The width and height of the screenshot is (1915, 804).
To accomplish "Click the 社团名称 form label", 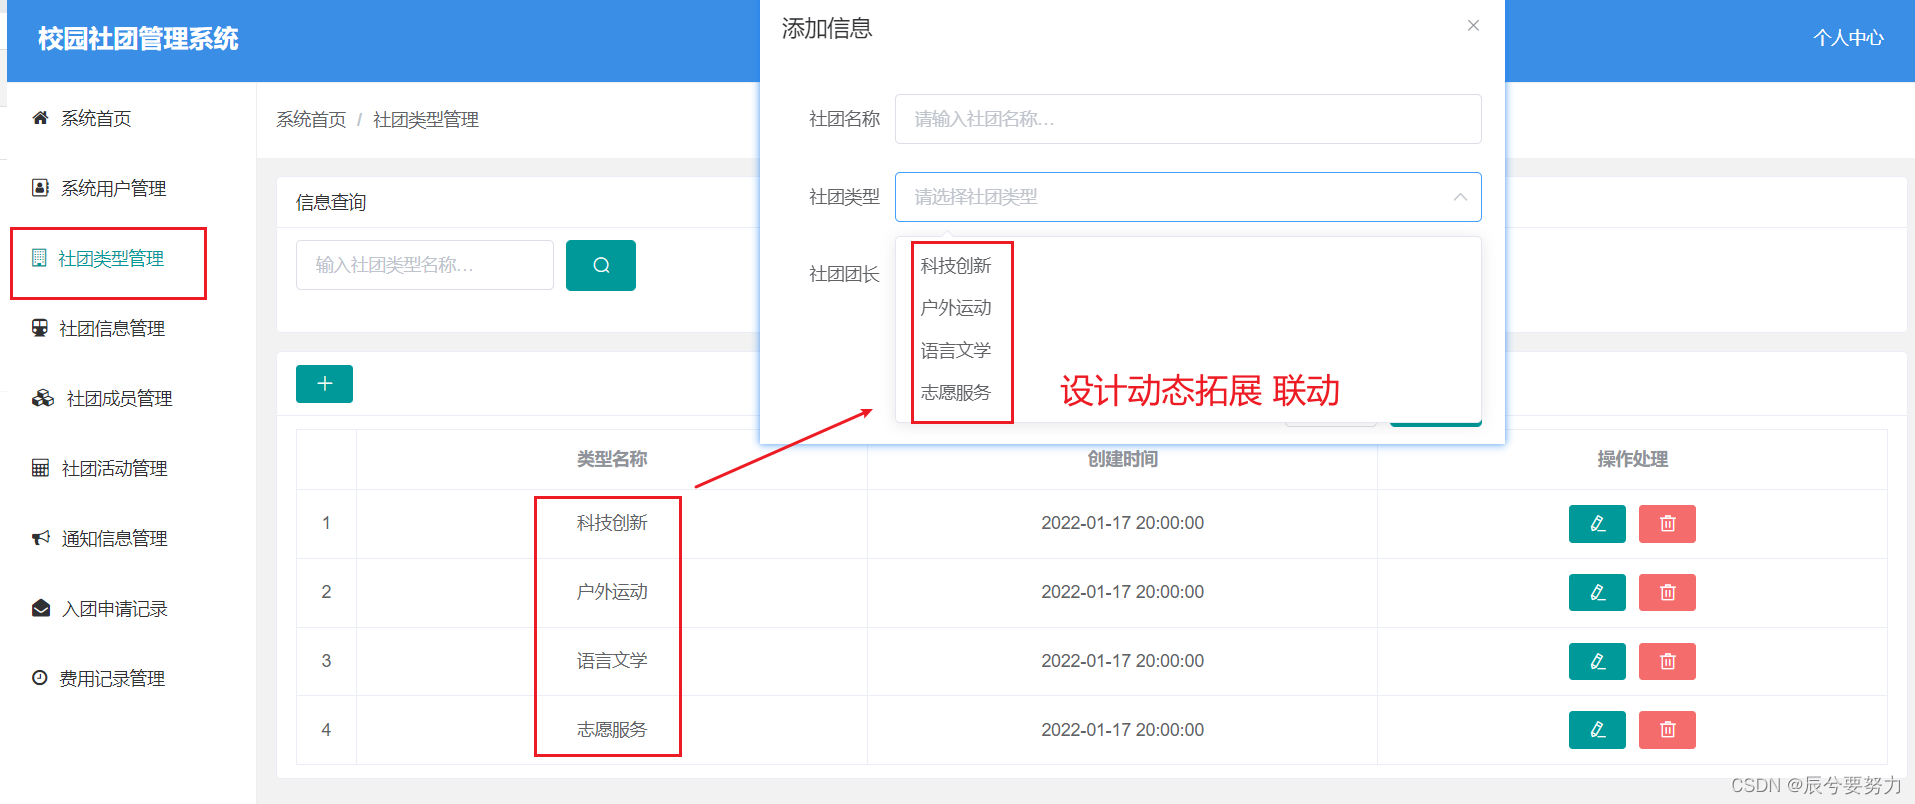I will [x=844, y=119].
